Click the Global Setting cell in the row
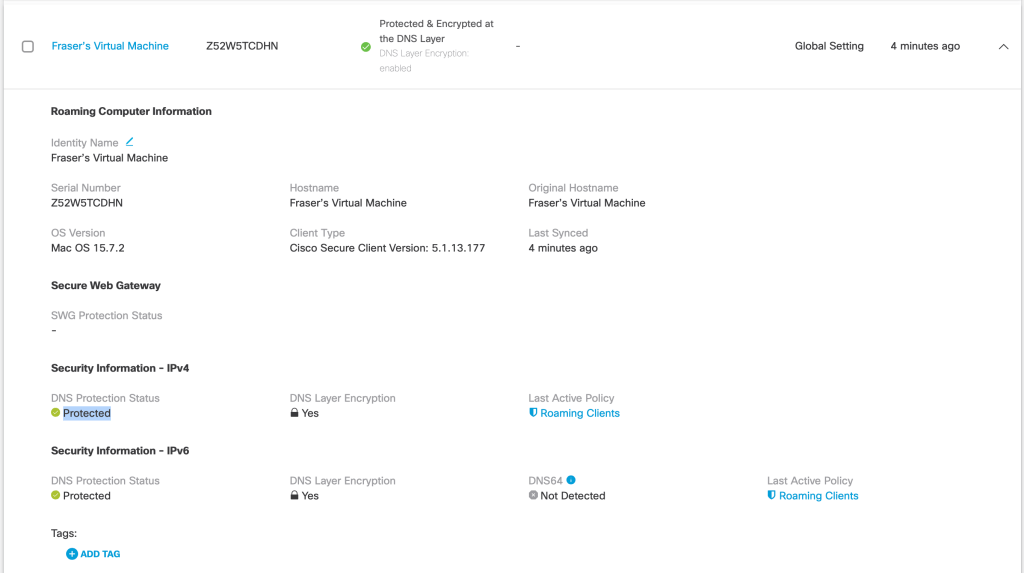The width and height of the screenshot is (1024, 573). (x=829, y=46)
